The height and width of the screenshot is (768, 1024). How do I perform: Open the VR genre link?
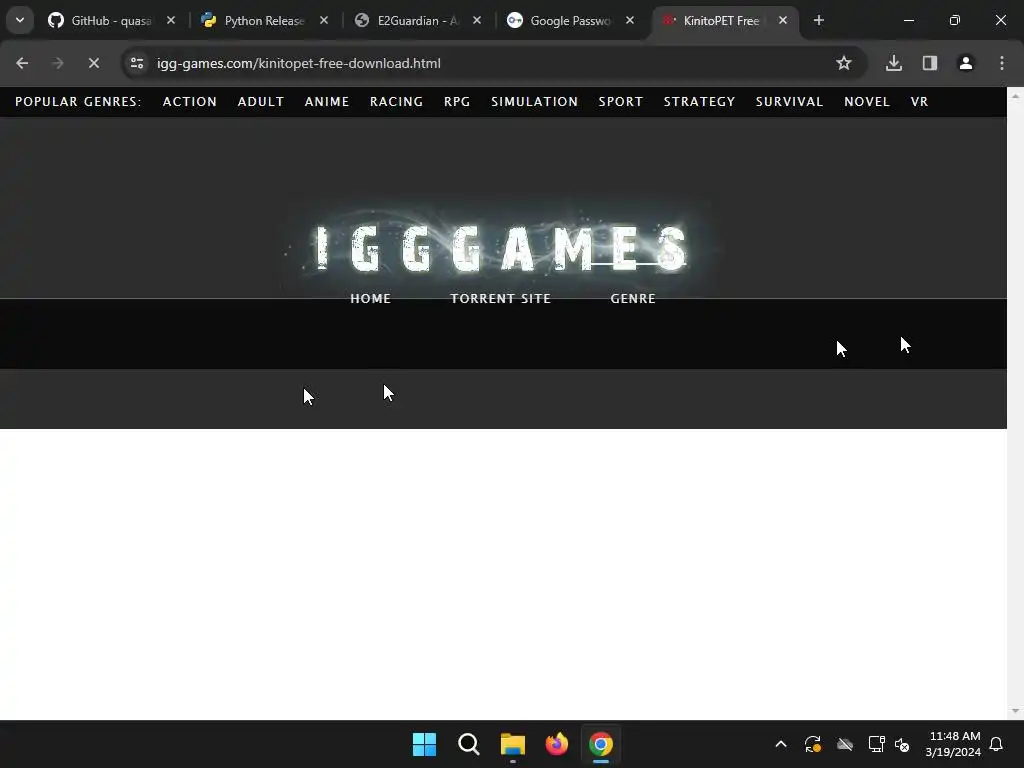(920, 102)
